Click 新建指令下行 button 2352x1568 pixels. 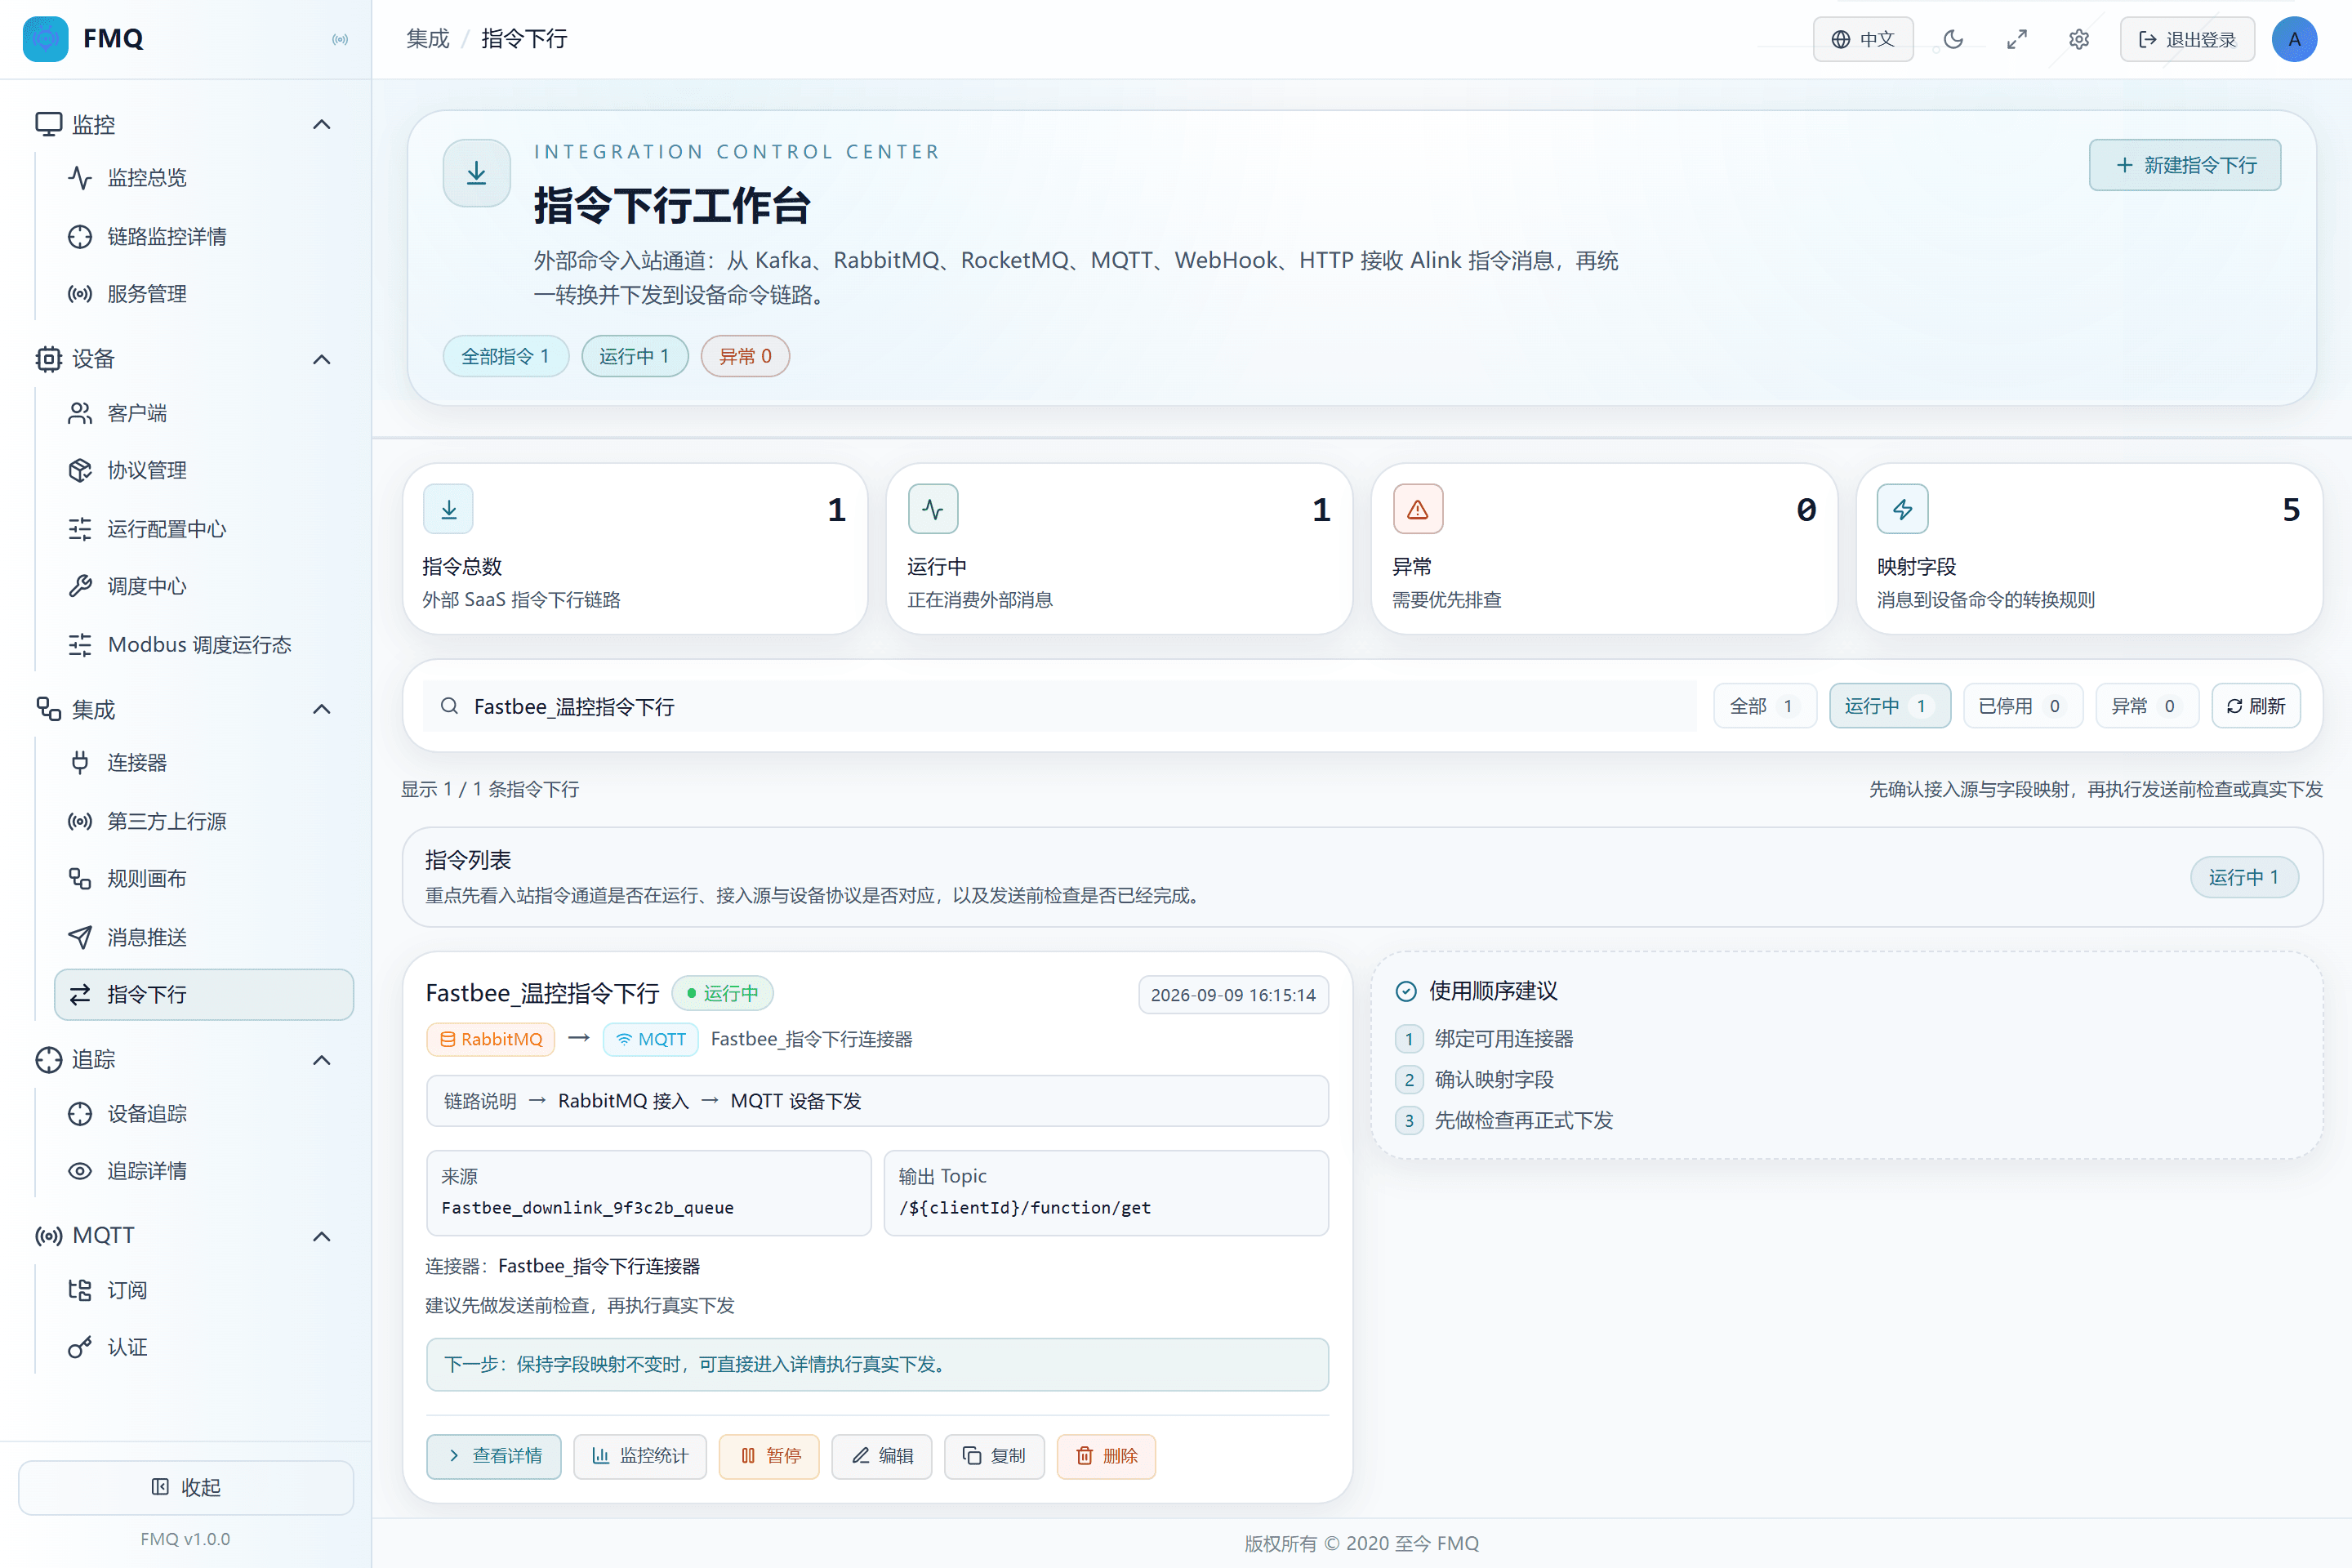point(2184,165)
